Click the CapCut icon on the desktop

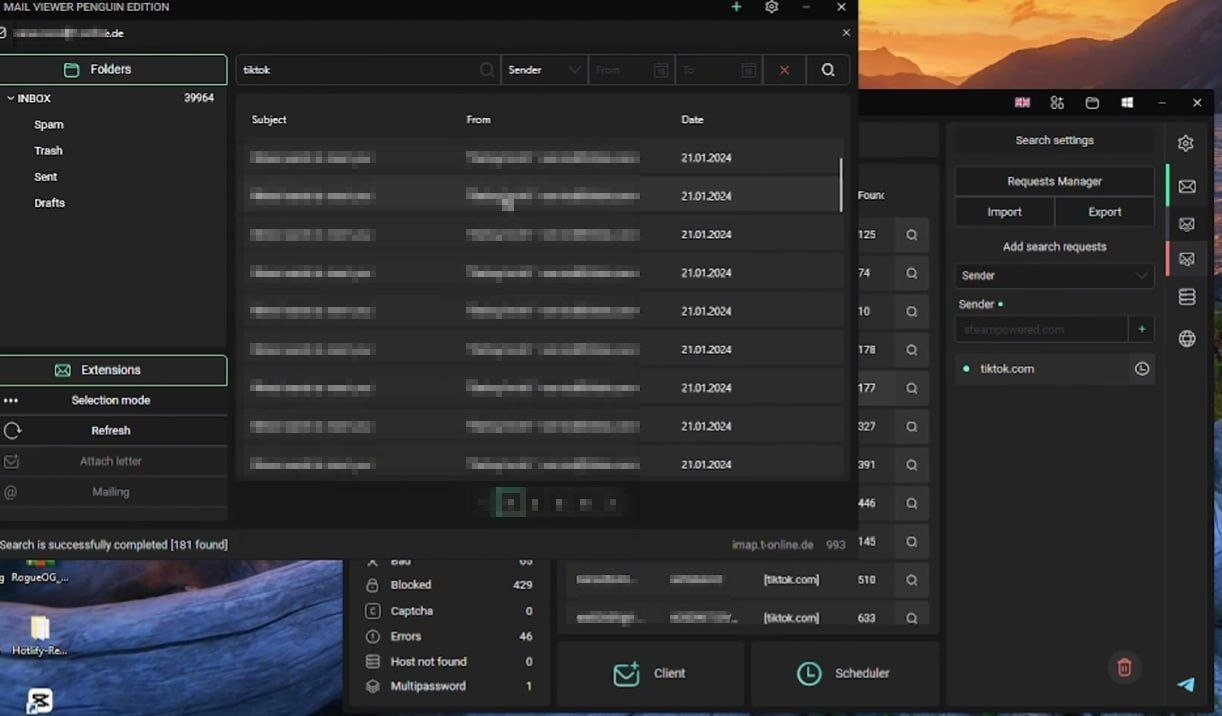pos(40,701)
